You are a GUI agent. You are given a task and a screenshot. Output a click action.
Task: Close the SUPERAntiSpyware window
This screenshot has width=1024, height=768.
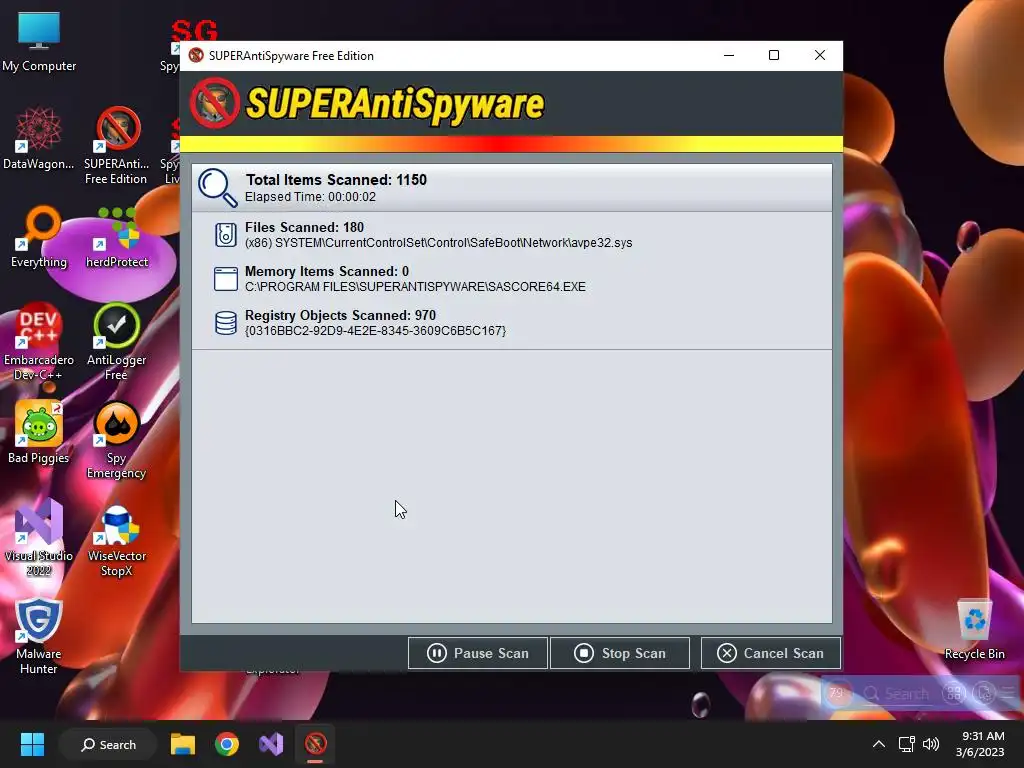click(820, 56)
